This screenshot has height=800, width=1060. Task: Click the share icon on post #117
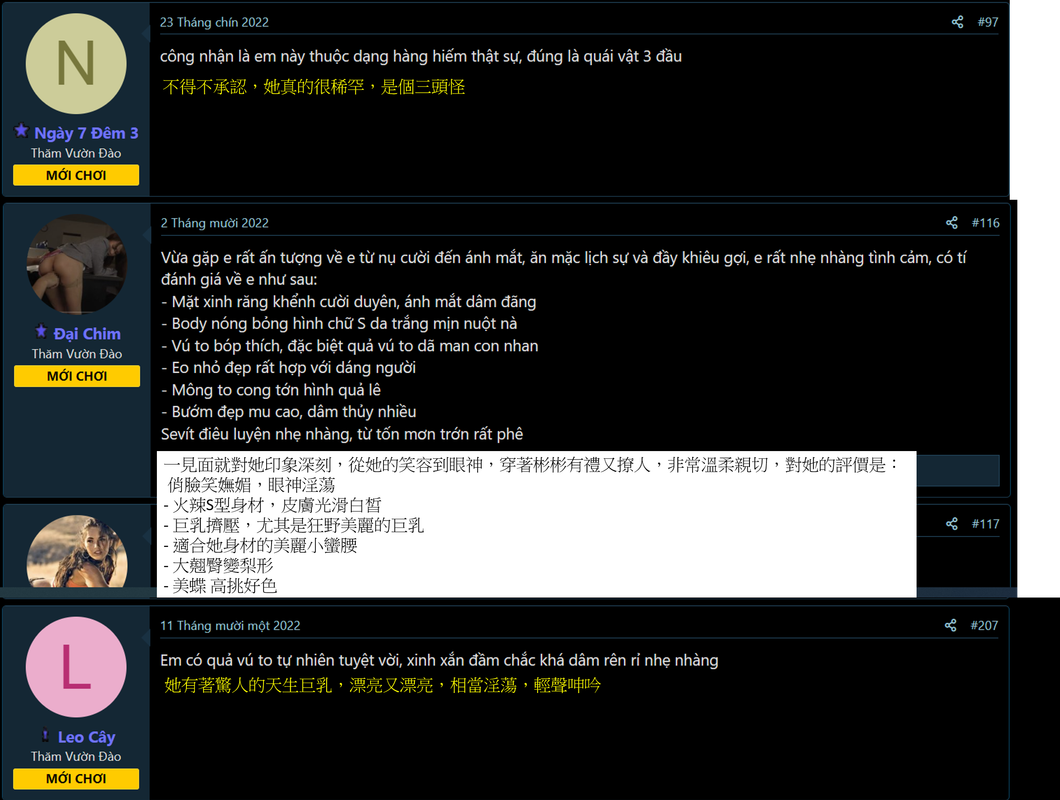tap(952, 523)
